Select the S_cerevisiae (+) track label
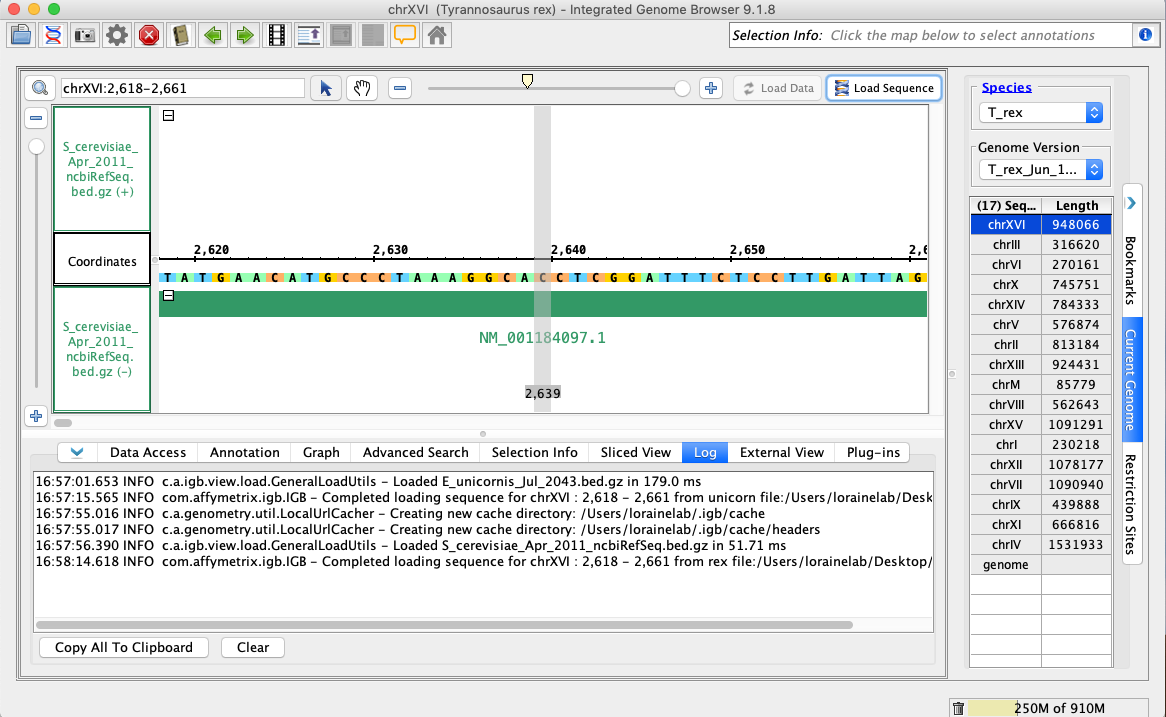1166x717 pixels. [x=102, y=169]
